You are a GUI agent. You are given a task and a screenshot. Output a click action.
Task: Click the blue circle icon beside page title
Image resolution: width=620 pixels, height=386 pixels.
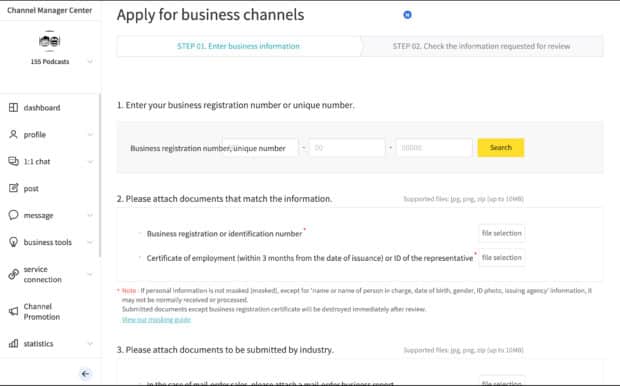(407, 15)
